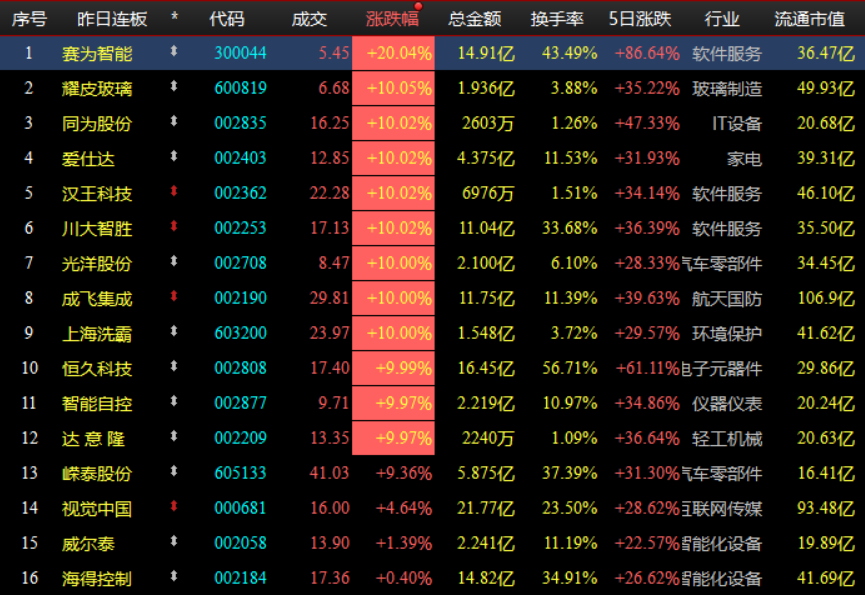Sort by the 总金额 column header
The image size is (865, 595).
(x=474, y=19)
